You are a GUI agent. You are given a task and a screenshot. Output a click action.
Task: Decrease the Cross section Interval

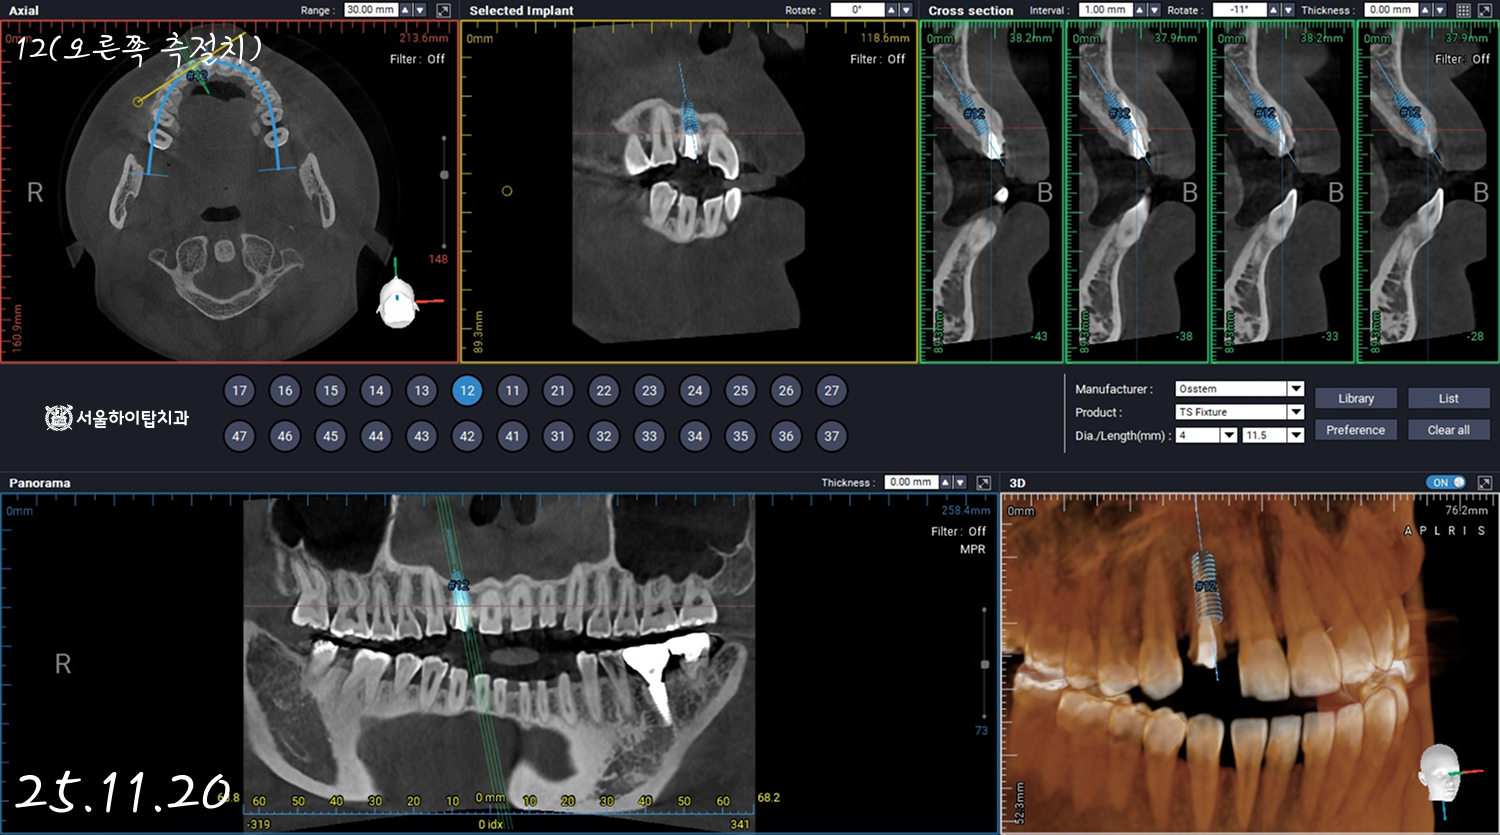point(1154,10)
